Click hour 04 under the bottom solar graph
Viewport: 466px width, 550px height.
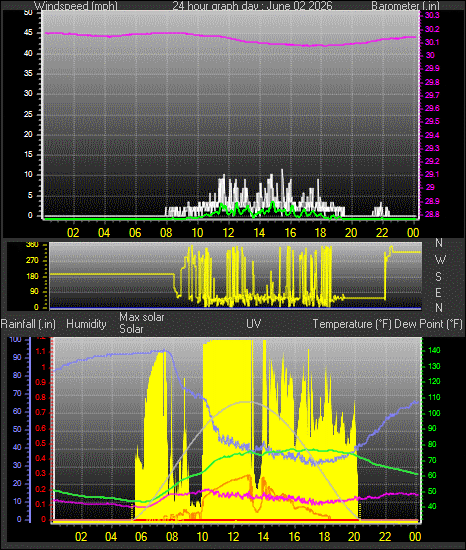coord(111,537)
